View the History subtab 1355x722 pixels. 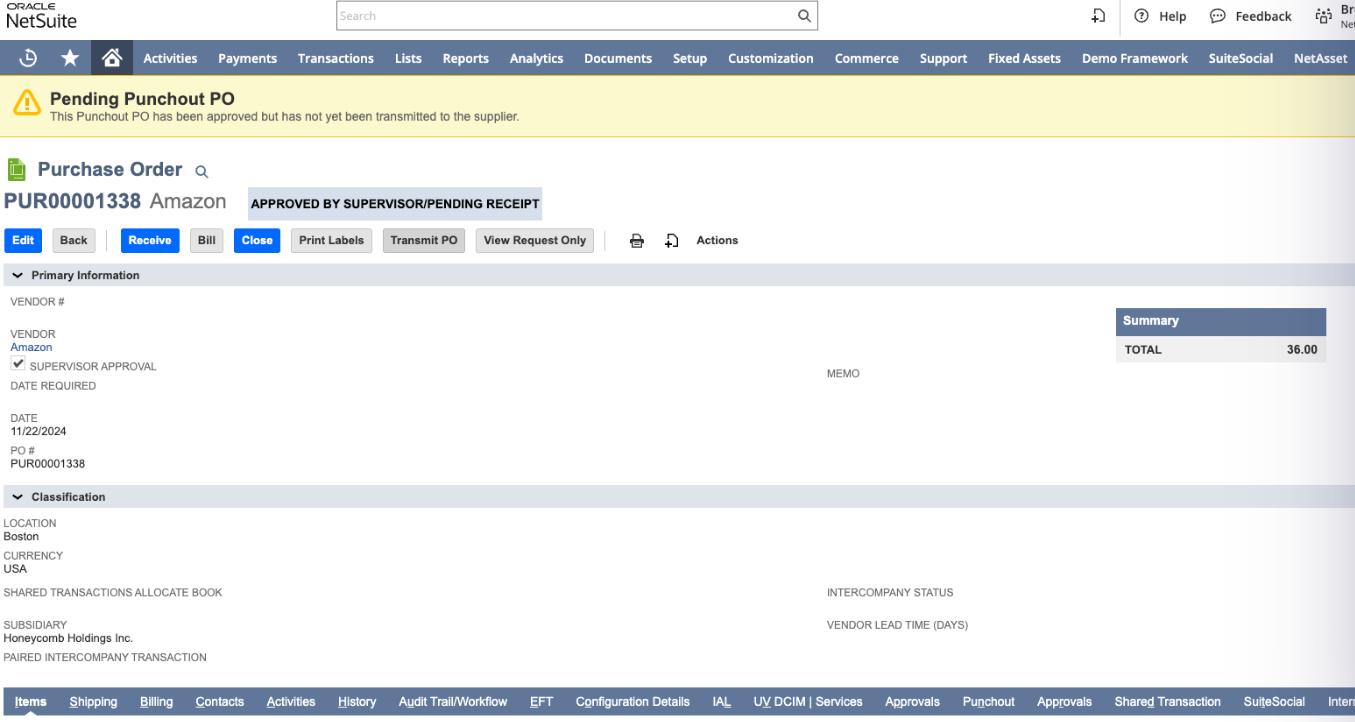pyautogui.click(x=357, y=702)
